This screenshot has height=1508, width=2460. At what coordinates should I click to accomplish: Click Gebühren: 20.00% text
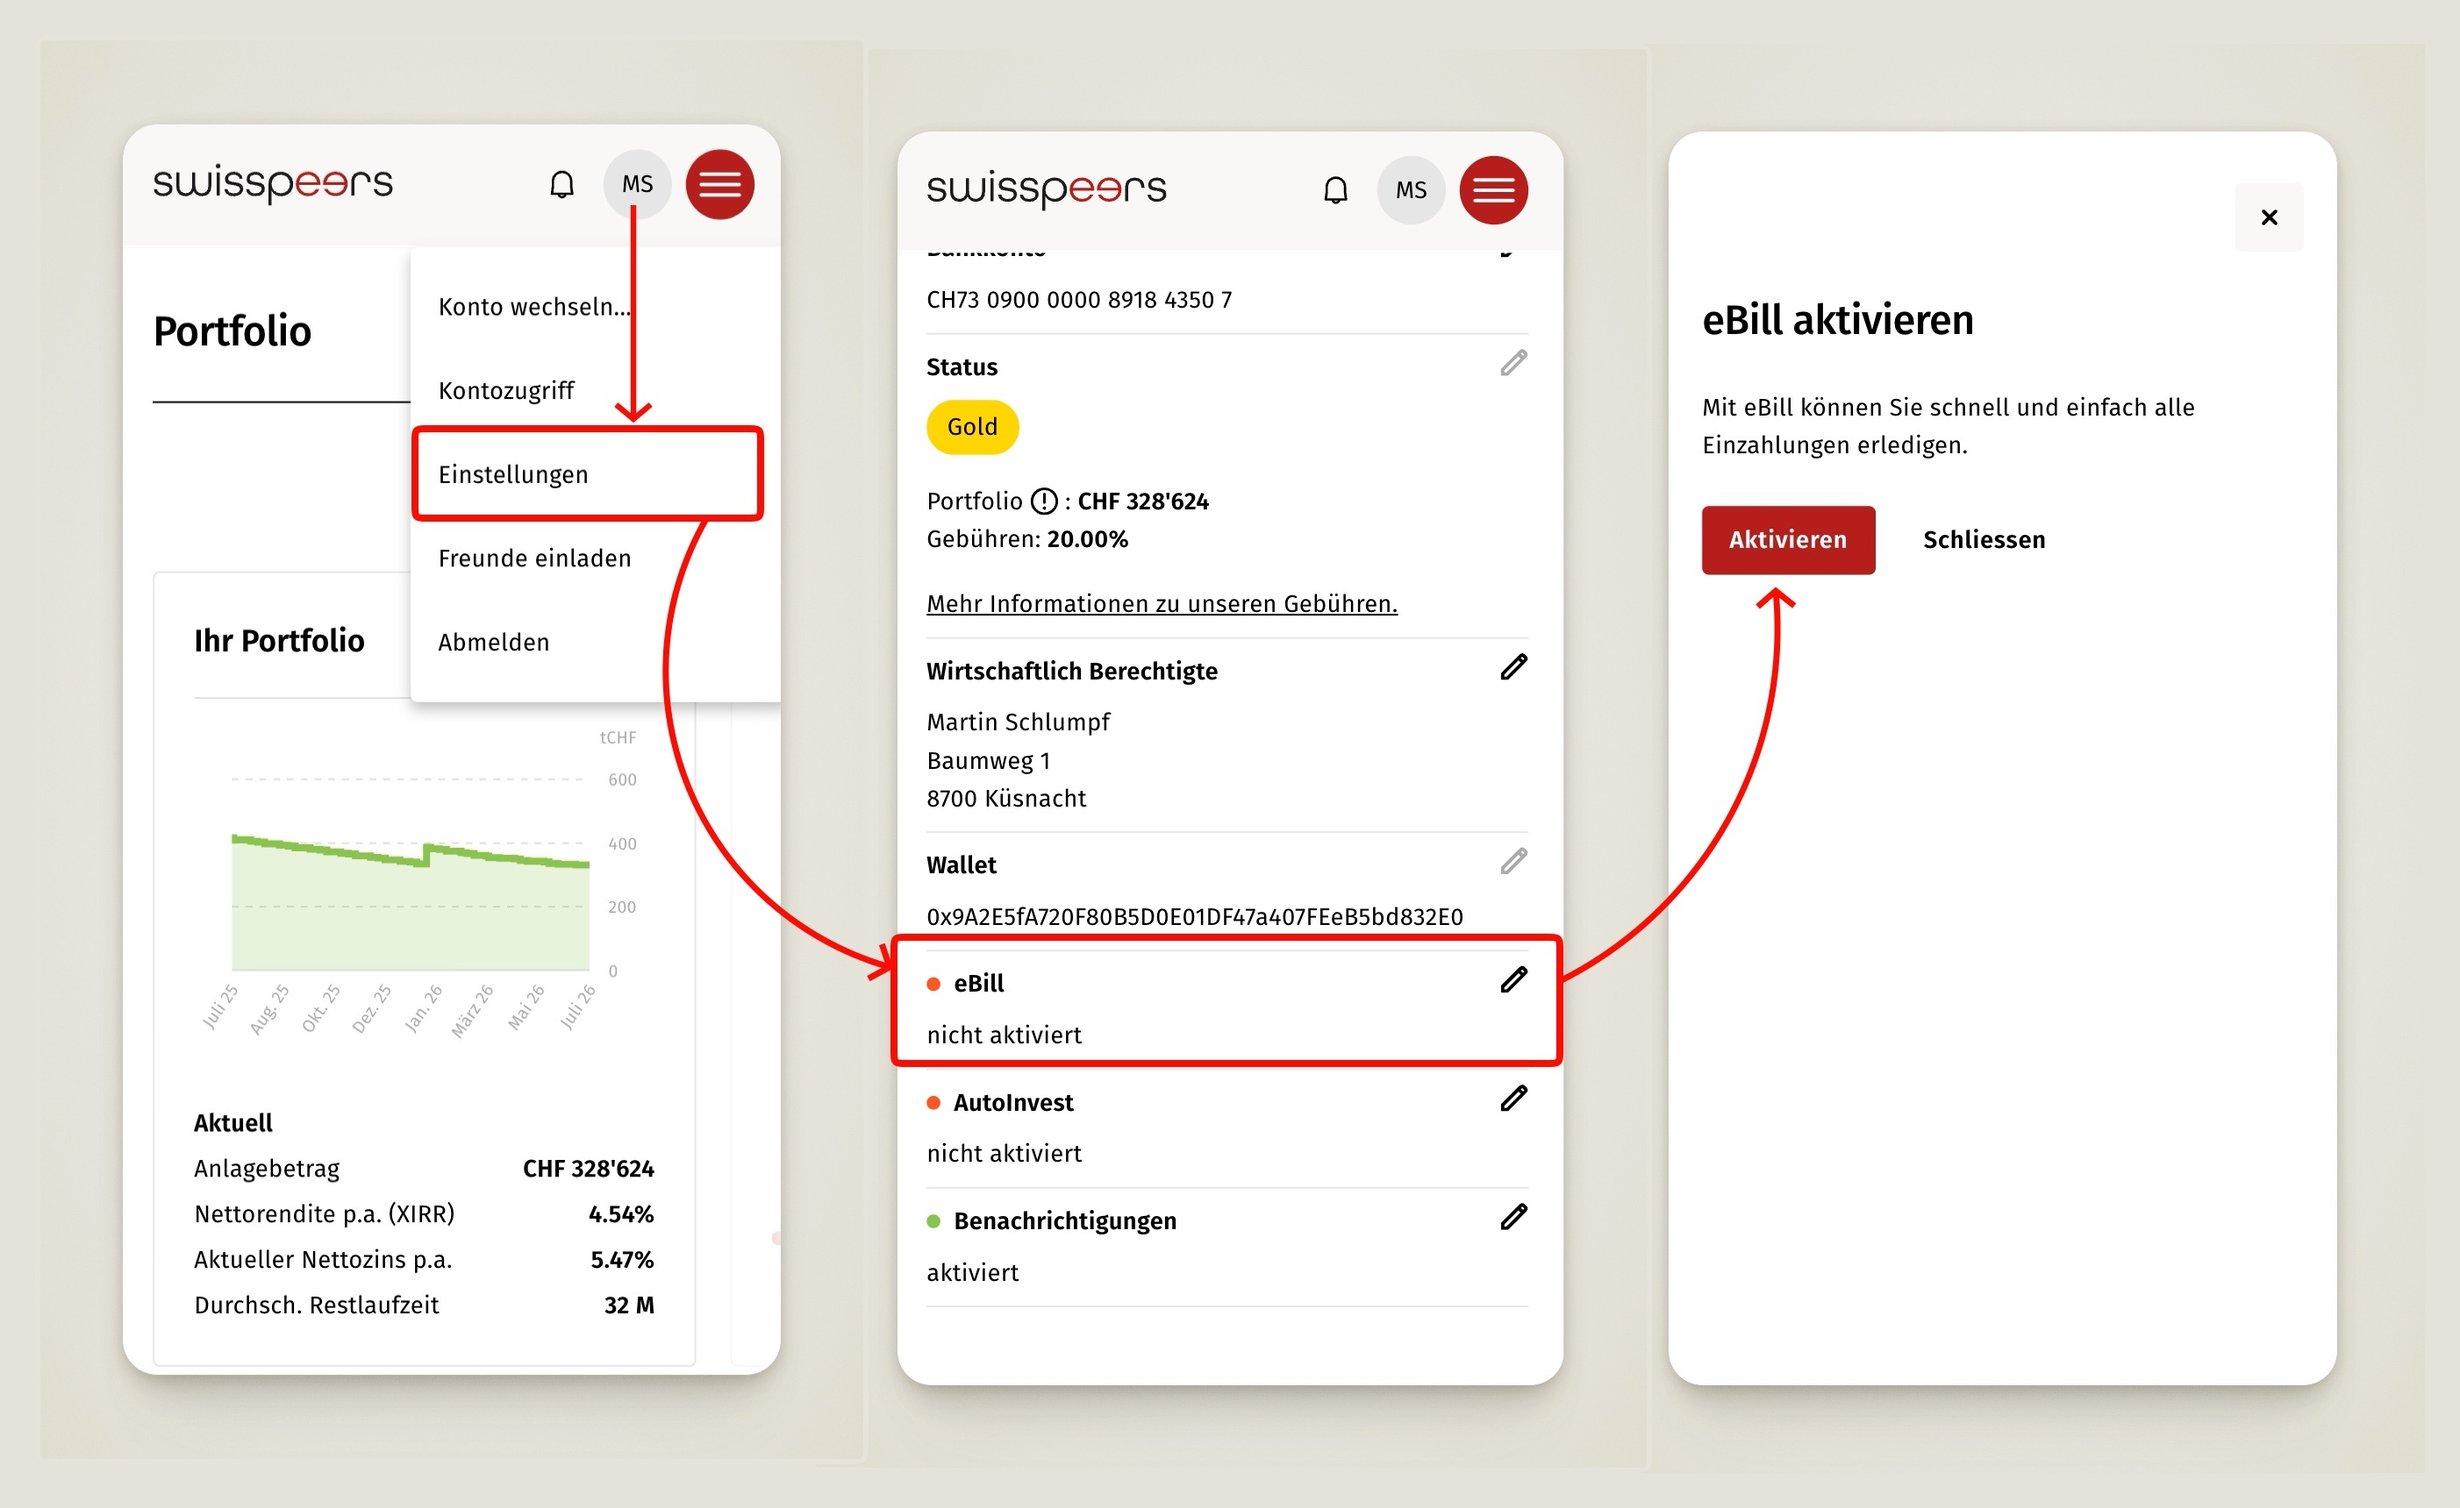click(1027, 540)
